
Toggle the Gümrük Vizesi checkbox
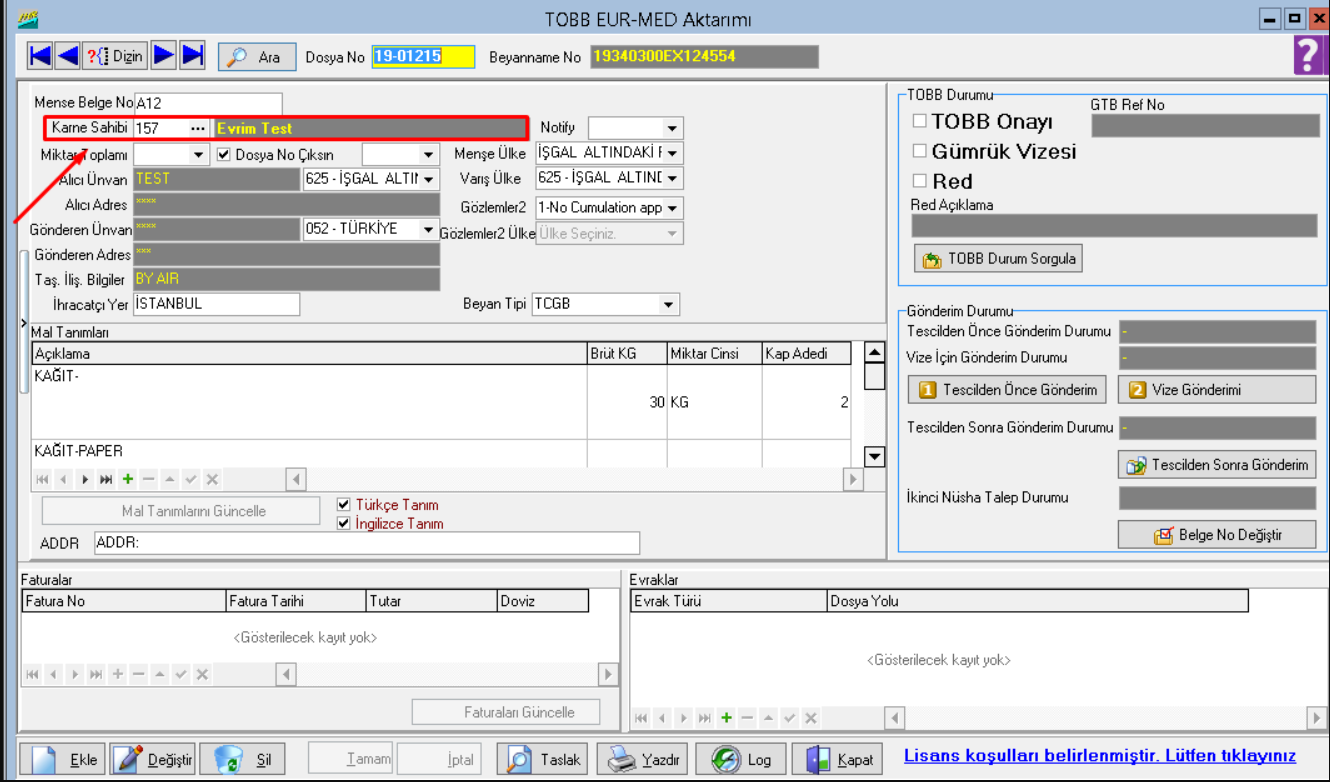click(919, 151)
